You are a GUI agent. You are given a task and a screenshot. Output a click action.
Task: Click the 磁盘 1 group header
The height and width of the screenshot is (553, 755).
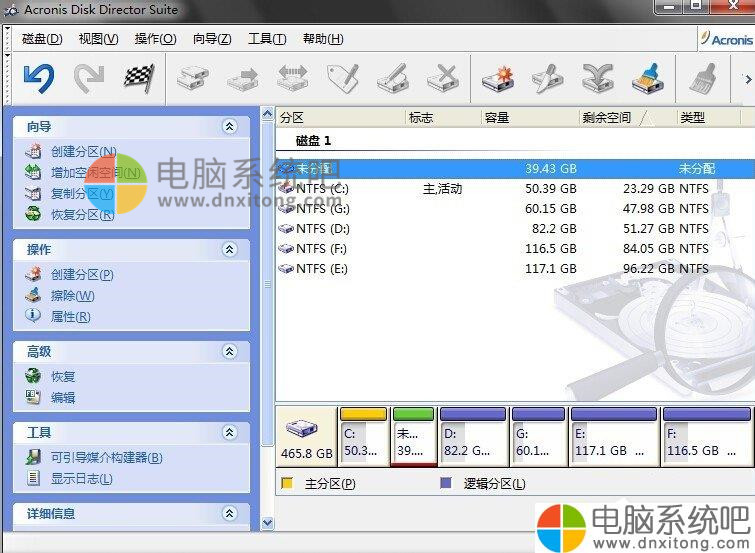tap(313, 141)
